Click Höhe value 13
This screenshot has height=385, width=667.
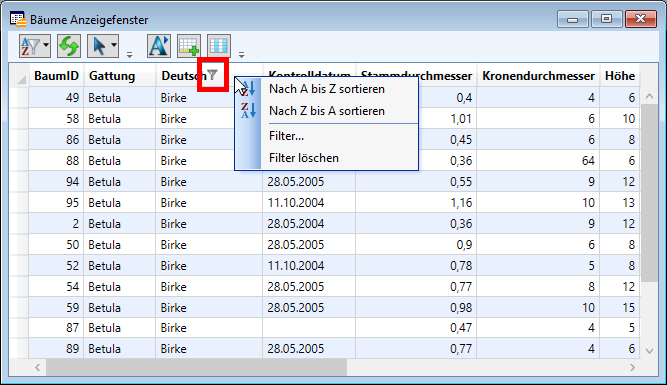coord(620,202)
